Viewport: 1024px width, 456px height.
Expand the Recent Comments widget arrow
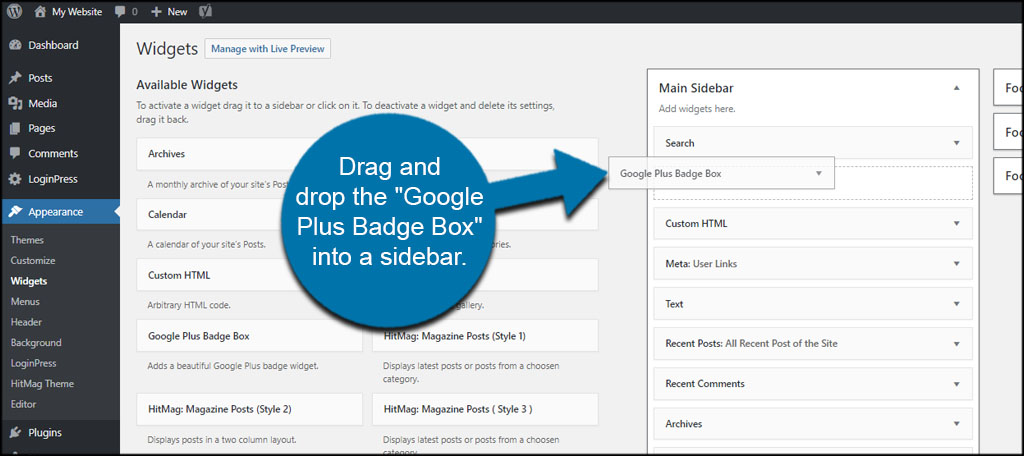[x=957, y=384]
